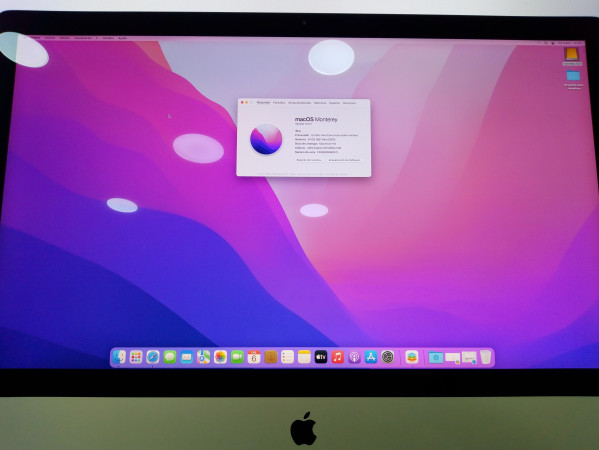Open the Memoria tab
The width and height of the screenshot is (599, 450).
click(x=320, y=103)
